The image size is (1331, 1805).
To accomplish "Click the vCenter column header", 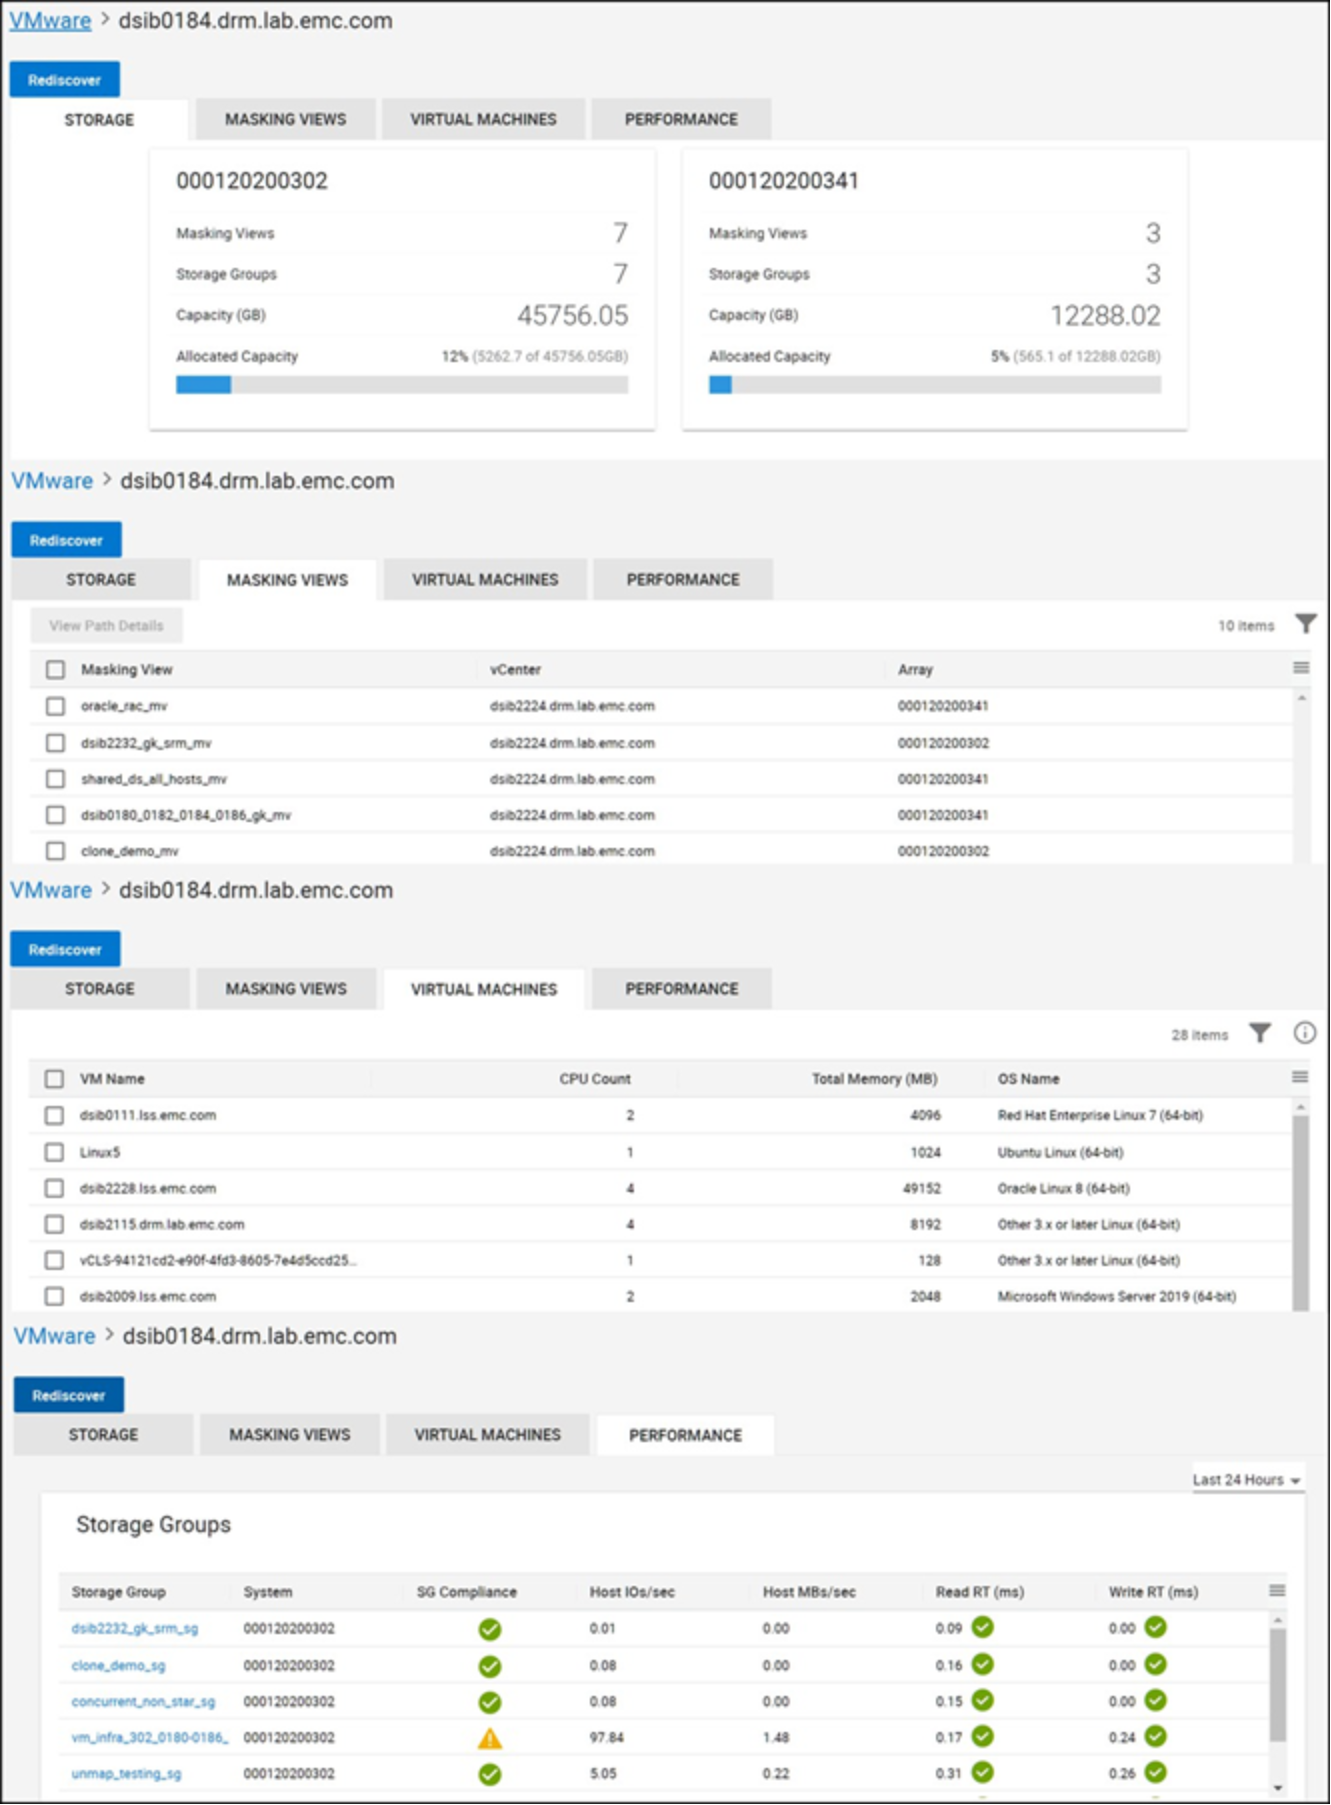I will click(515, 669).
